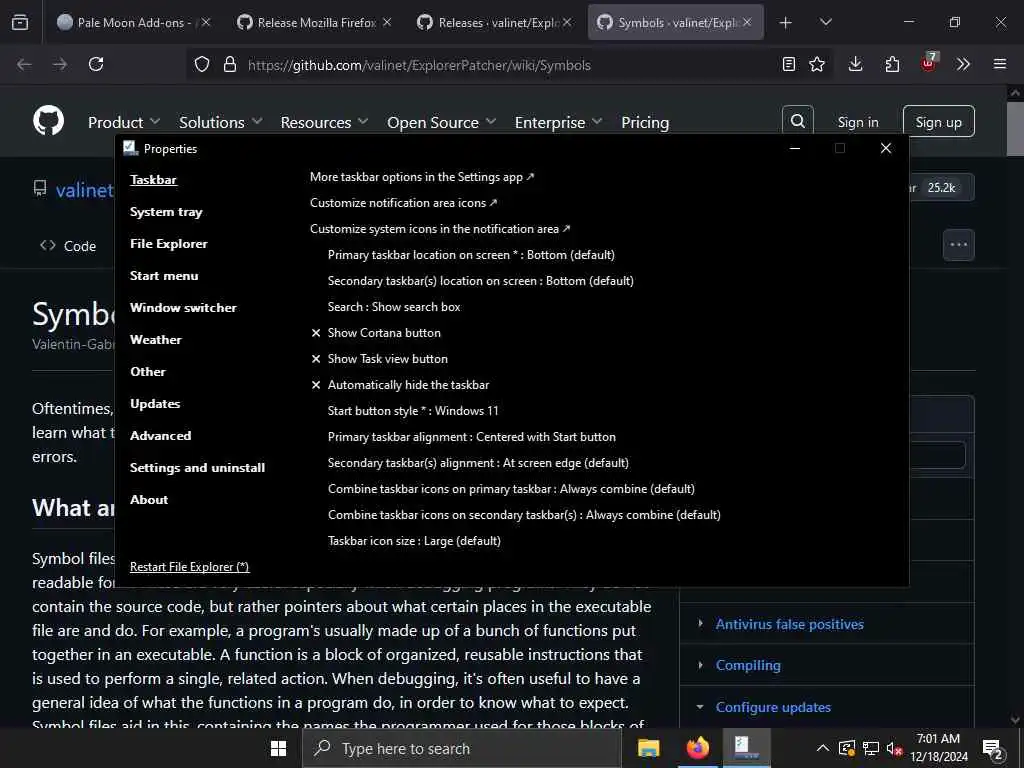Screen dimensions: 1024x768
Task: Click Firefox reload page icon
Action: [96, 64]
